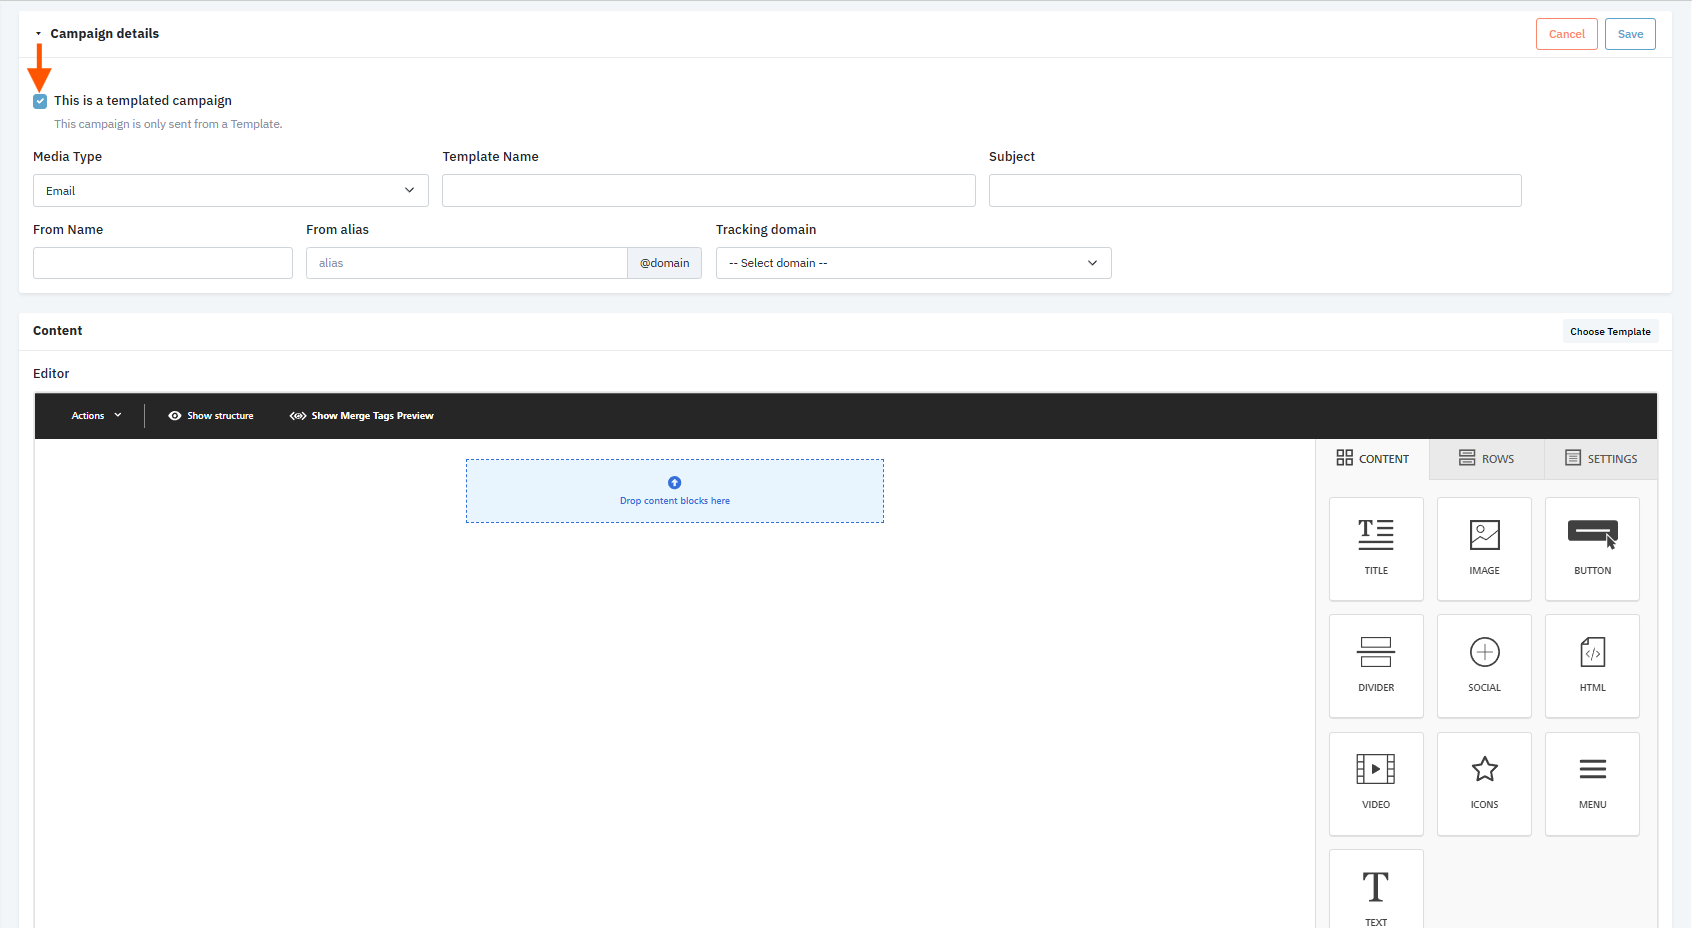This screenshot has width=1692, height=928.
Task: Add a Button content block
Action: [x=1592, y=549]
